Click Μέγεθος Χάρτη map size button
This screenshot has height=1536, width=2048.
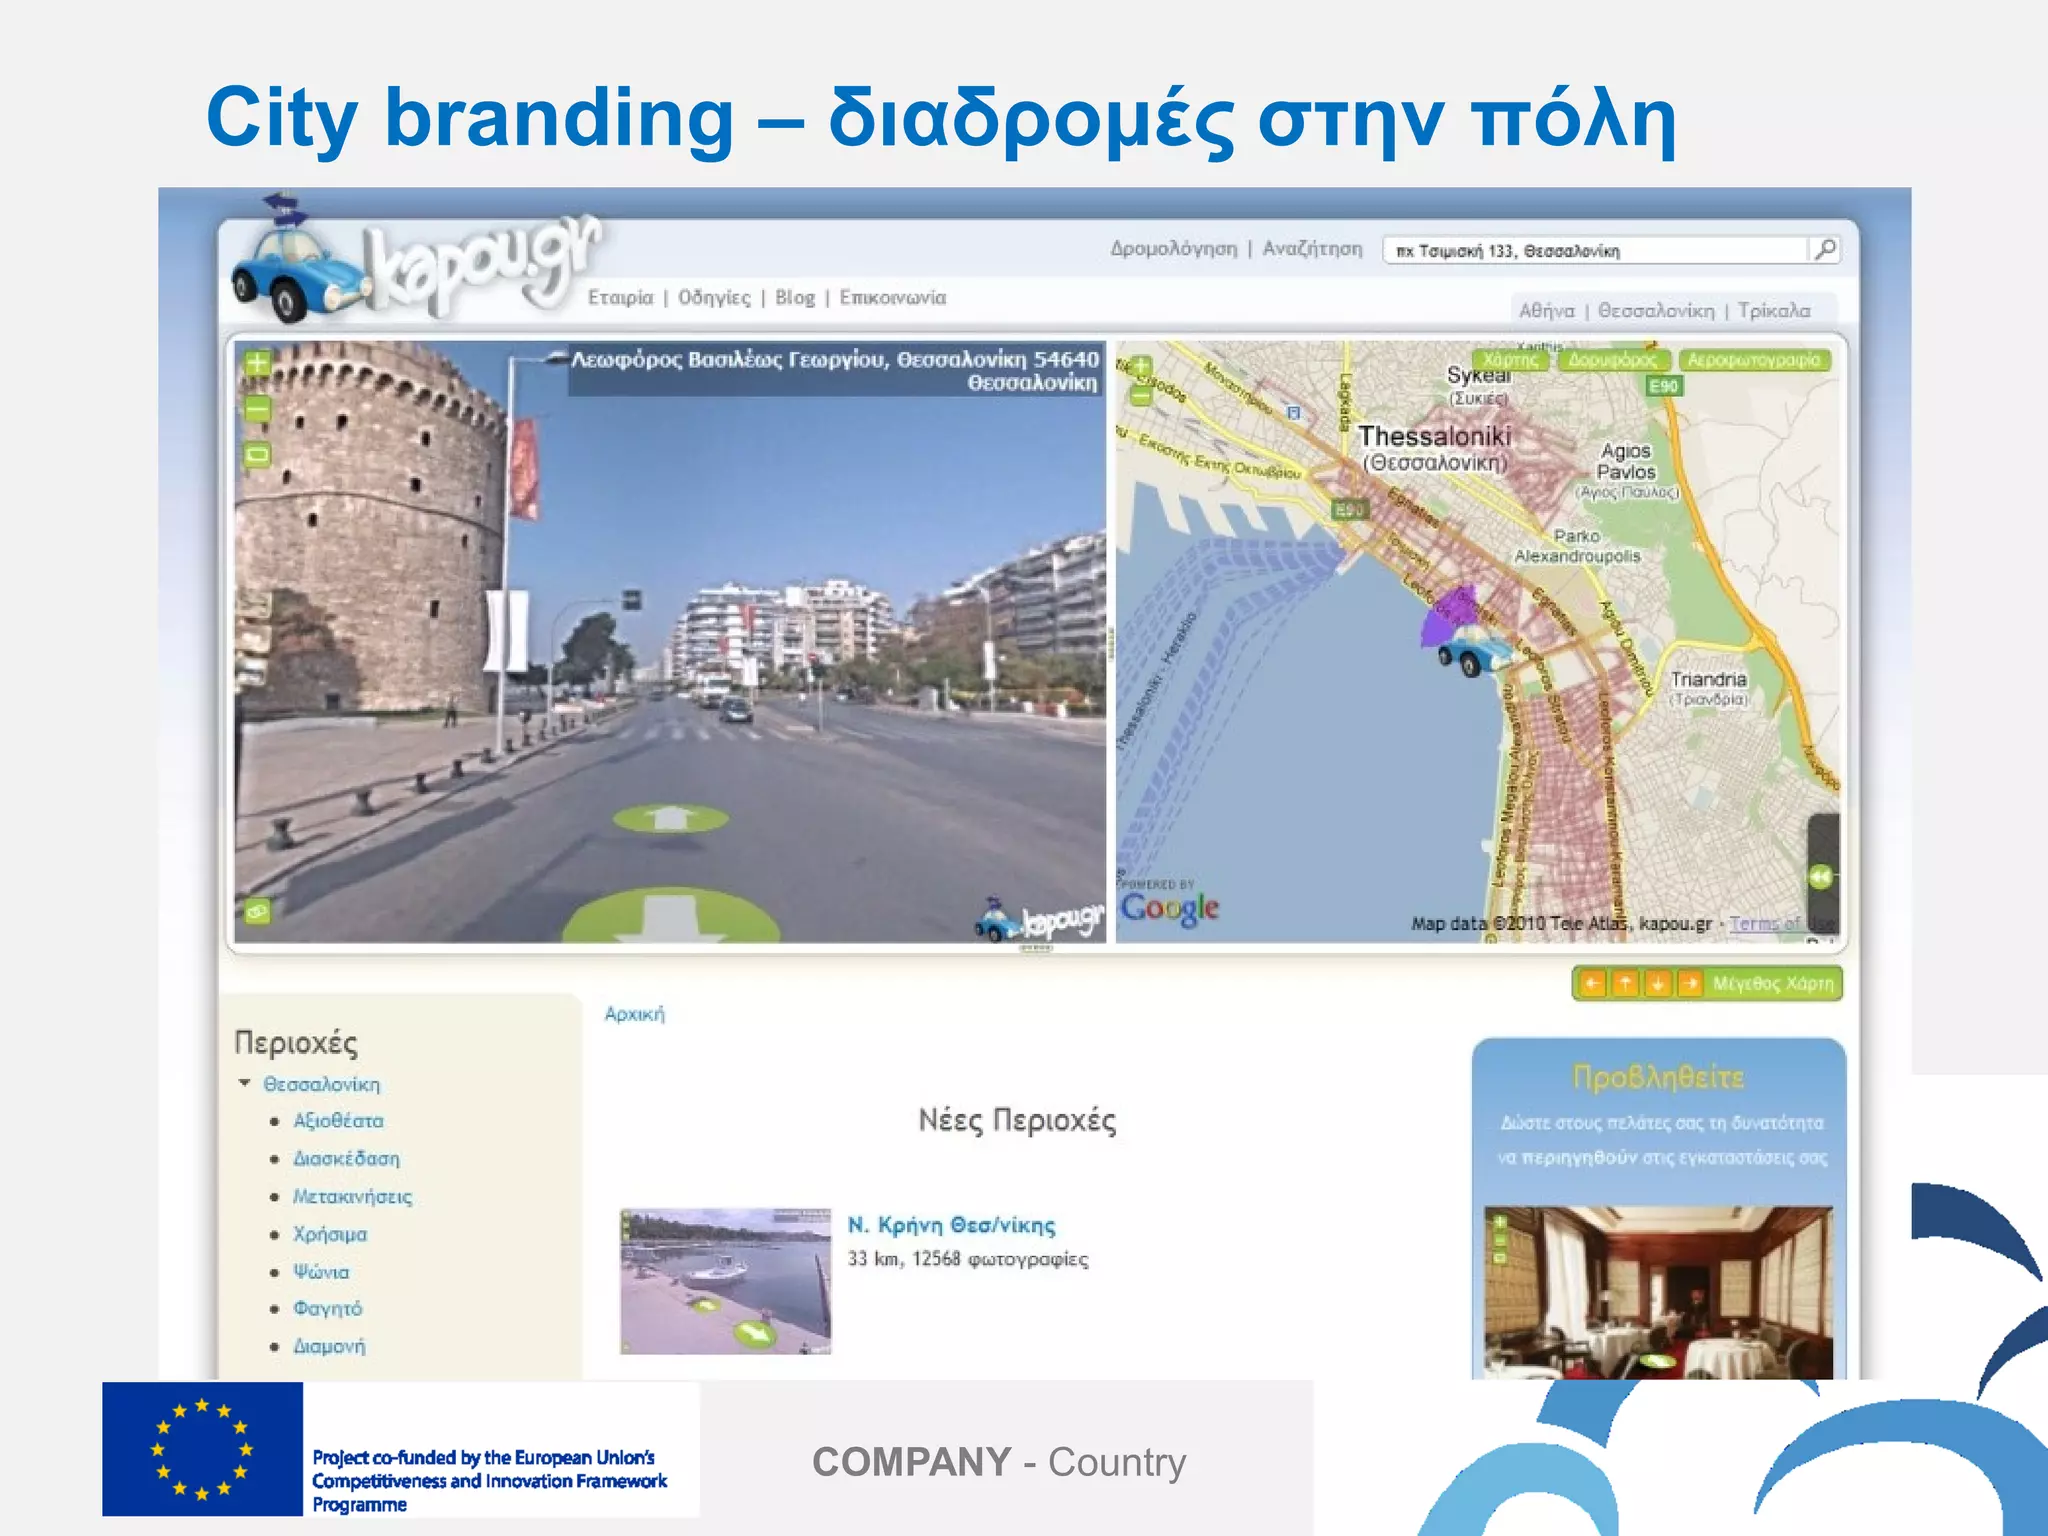point(1773,983)
